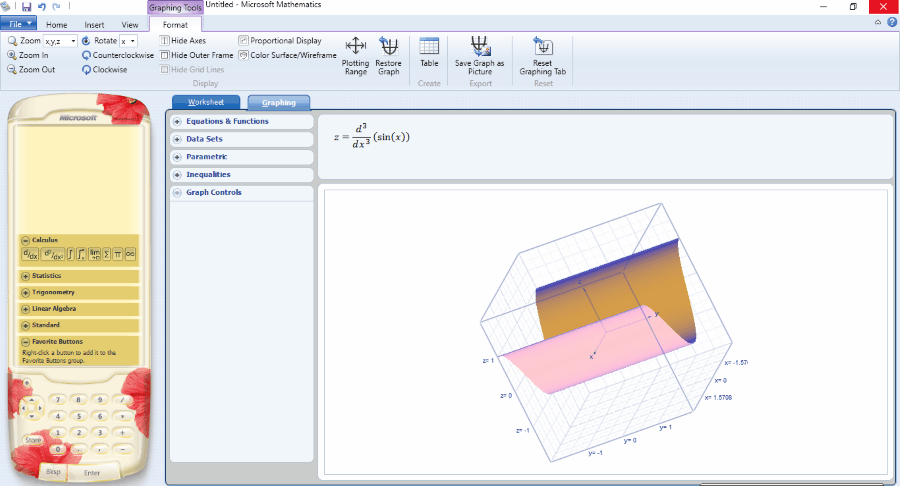Expand Inequalities section
The height and width of the screenshot is (486, 900).
177,175
